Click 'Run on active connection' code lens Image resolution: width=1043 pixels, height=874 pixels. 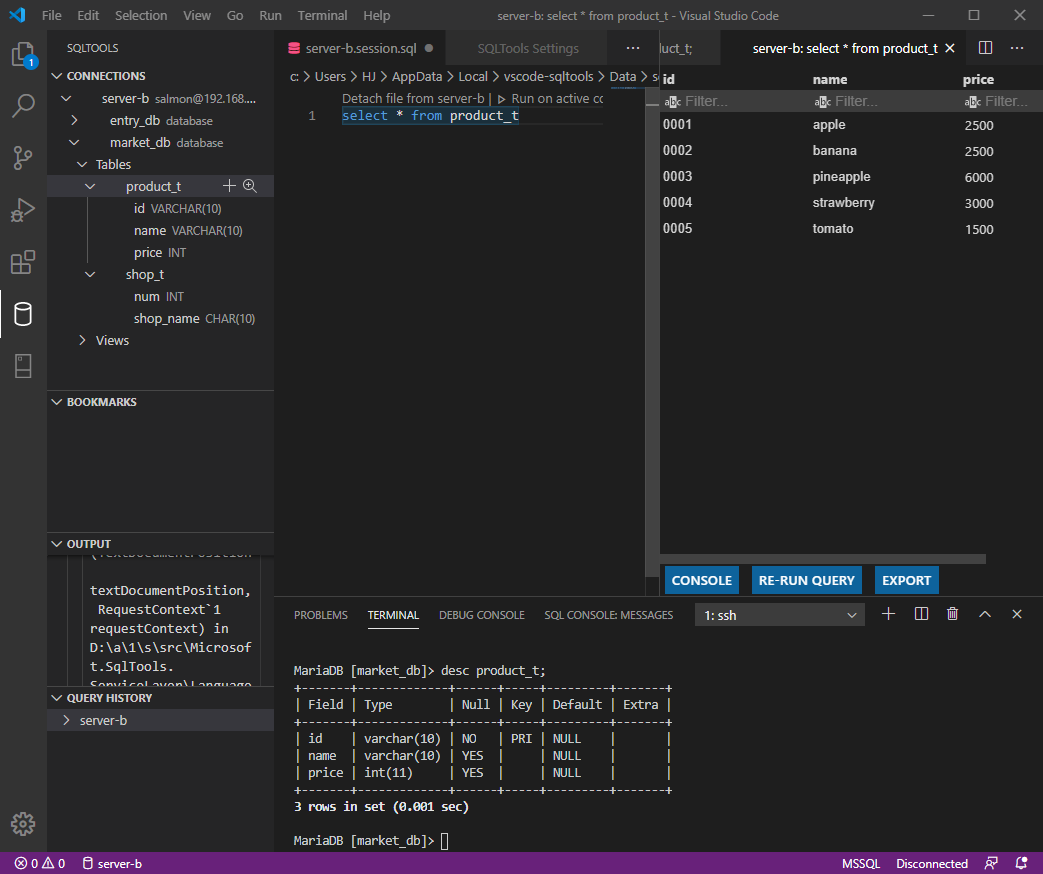click(551, 98)
